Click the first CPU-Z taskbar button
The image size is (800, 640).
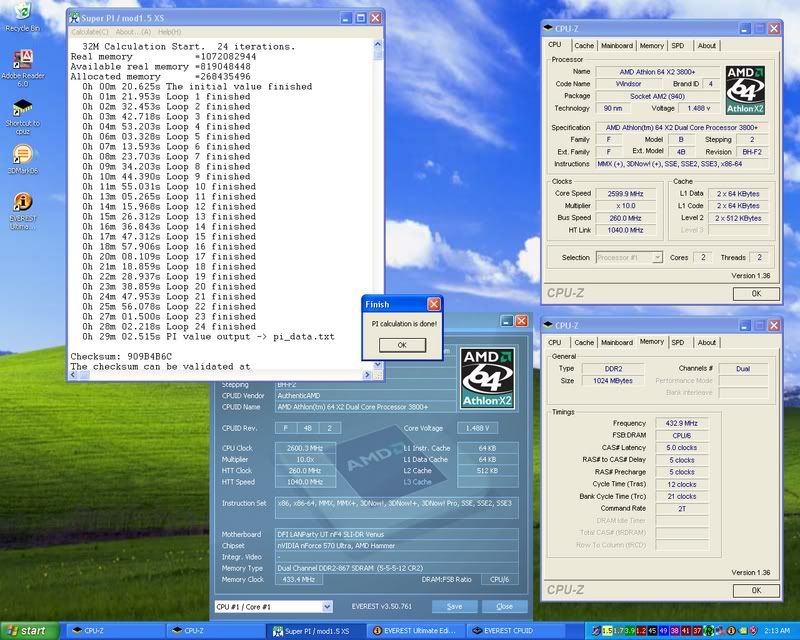(117, 631)
